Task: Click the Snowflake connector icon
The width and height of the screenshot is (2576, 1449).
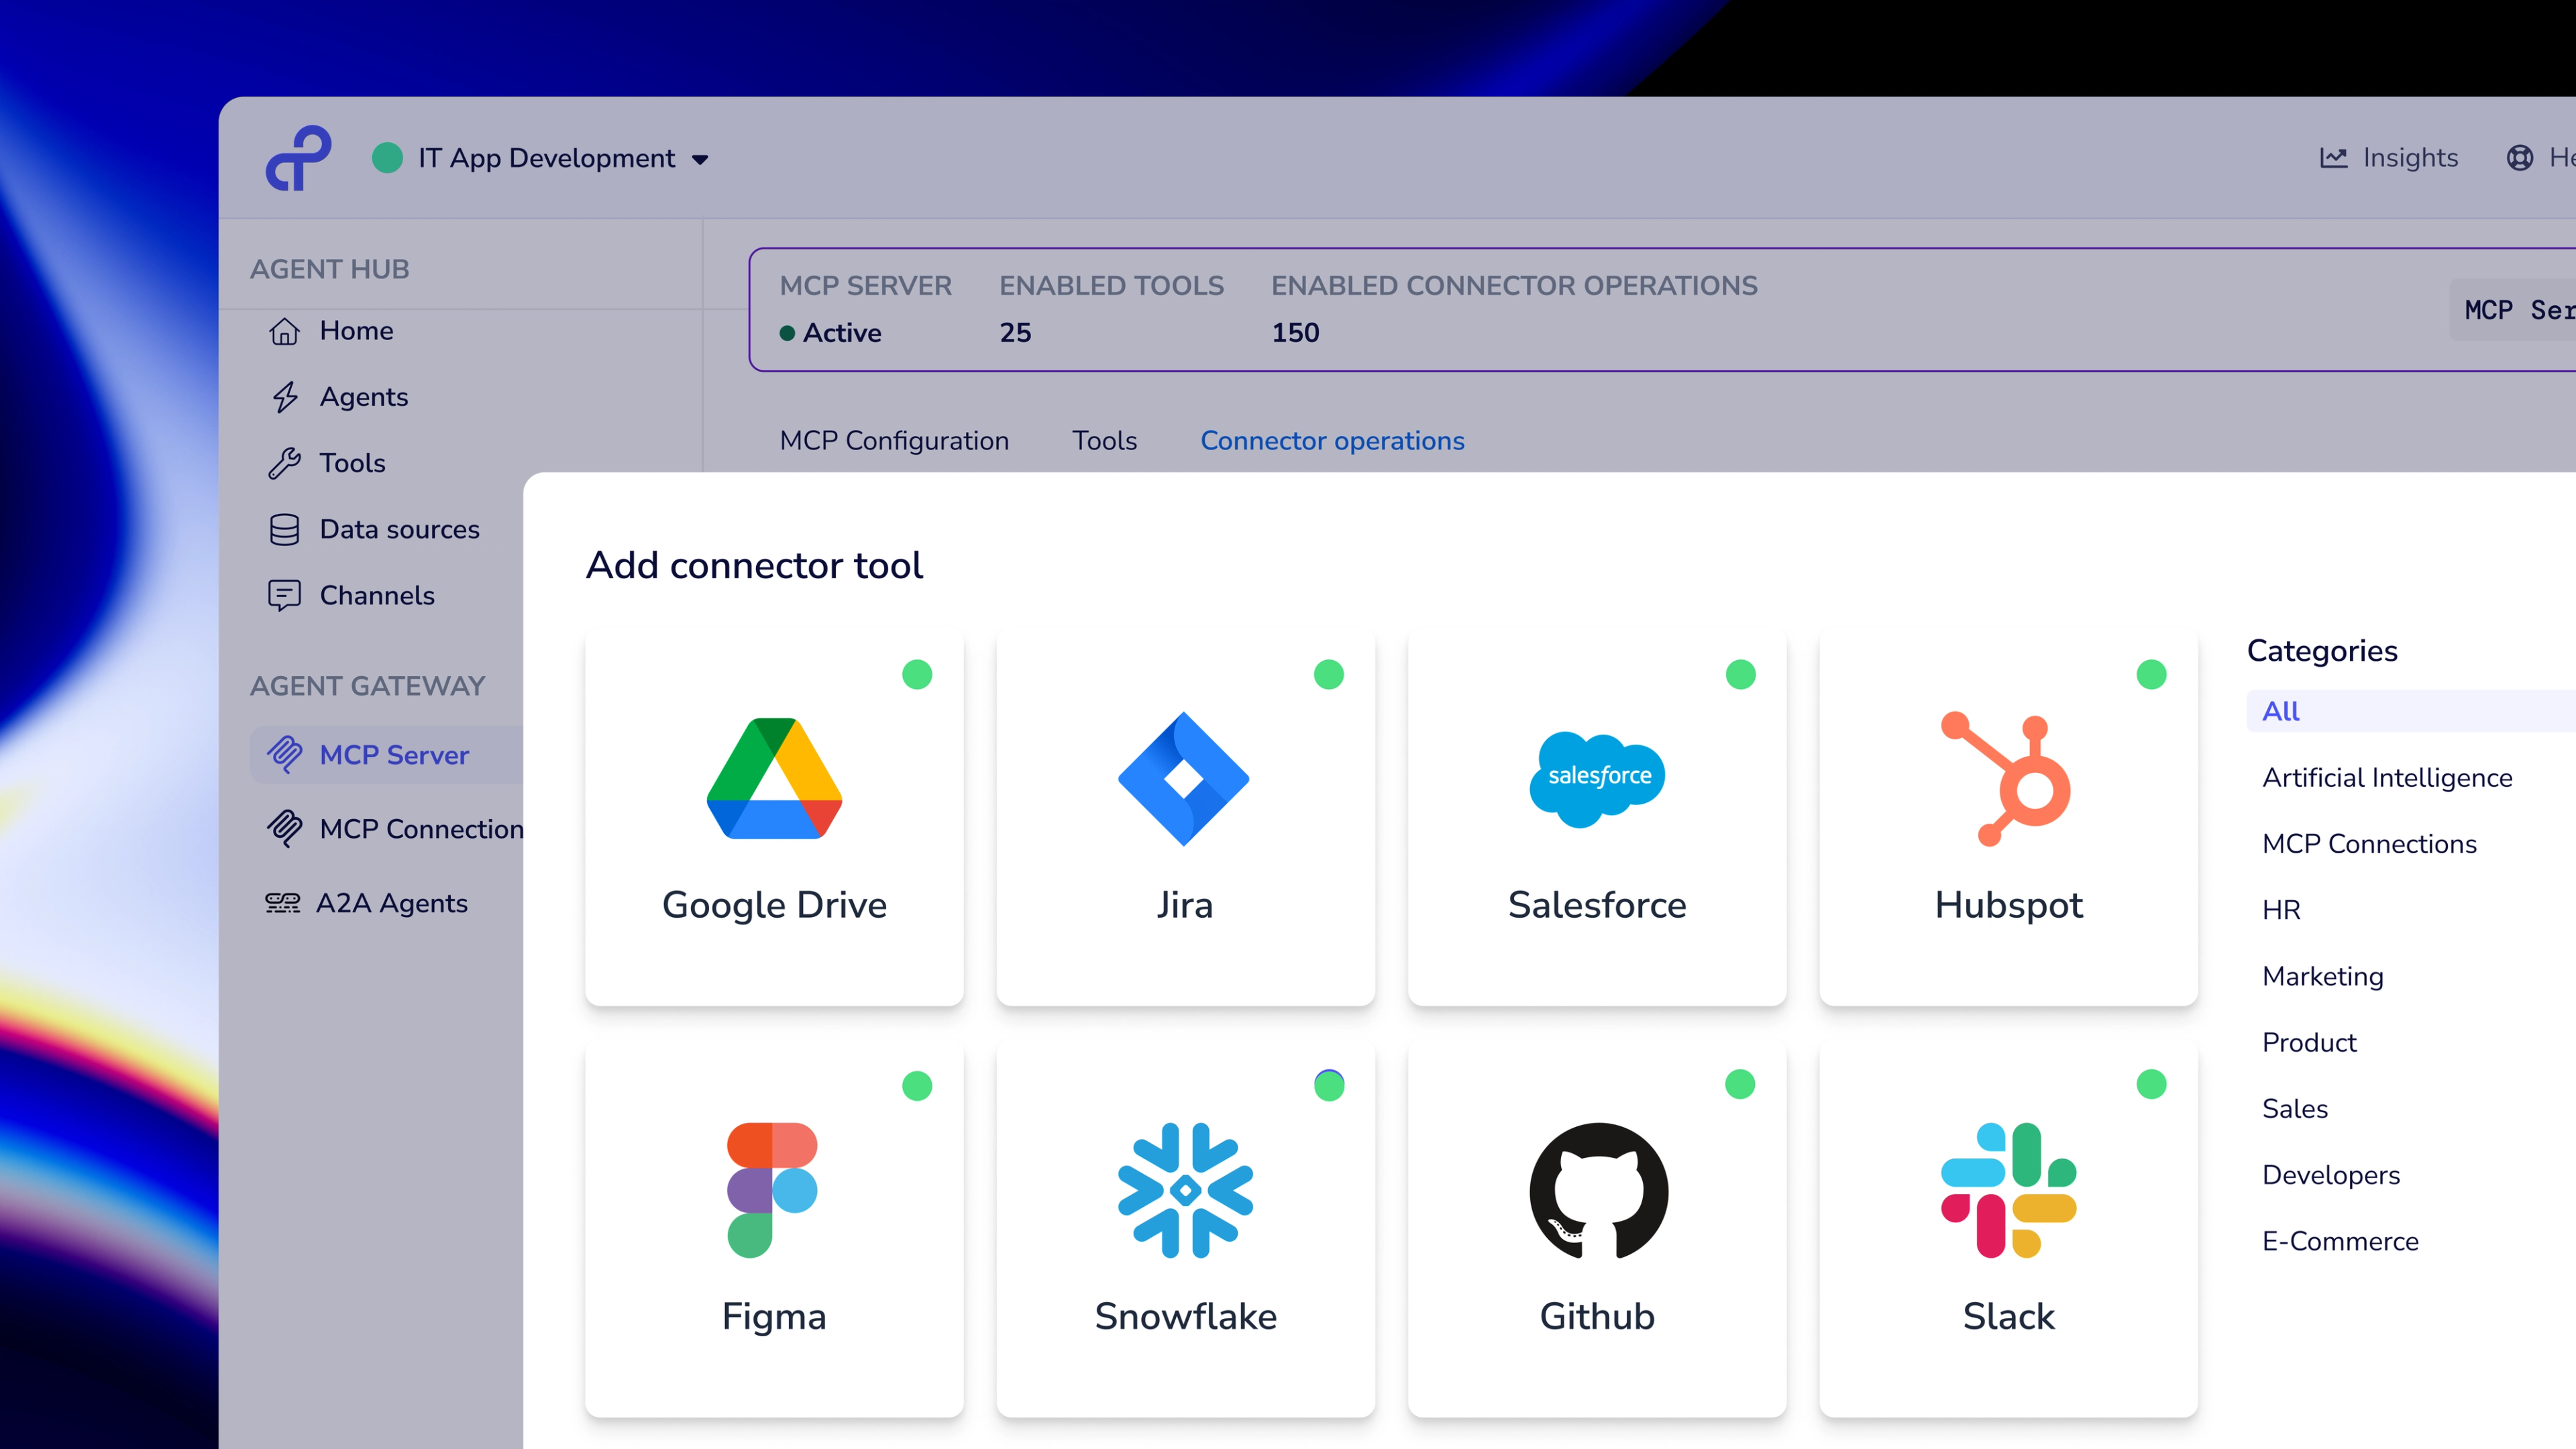Action: coord(1185,1190)
